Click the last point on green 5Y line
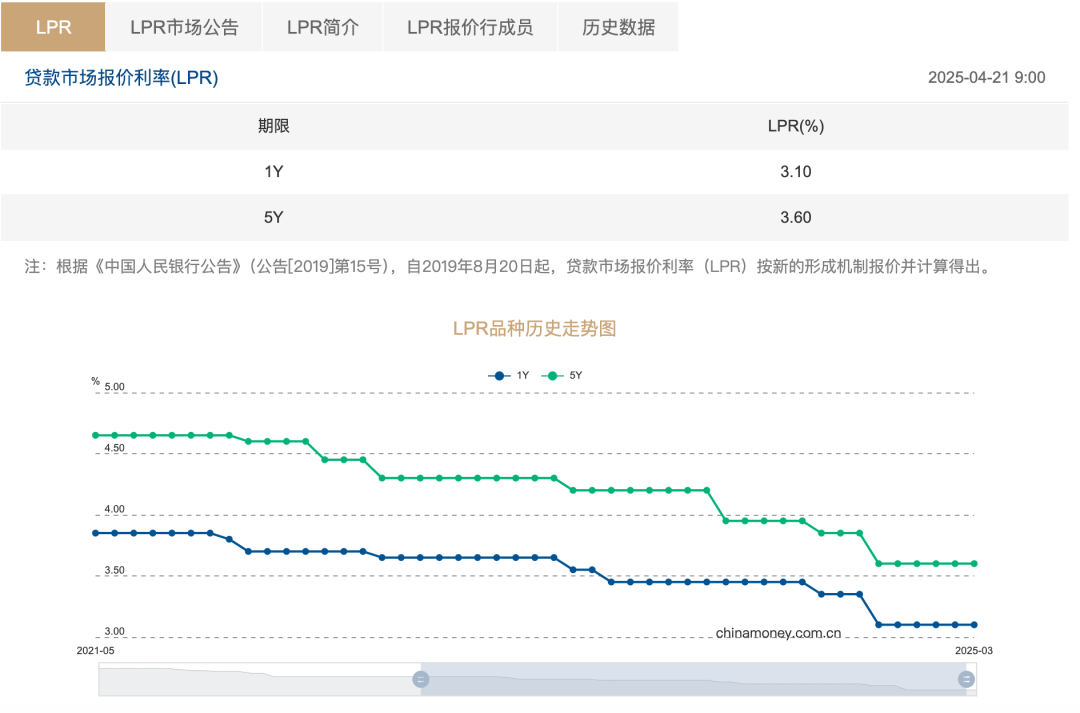1080x713 pixels. tap(974, 563)
